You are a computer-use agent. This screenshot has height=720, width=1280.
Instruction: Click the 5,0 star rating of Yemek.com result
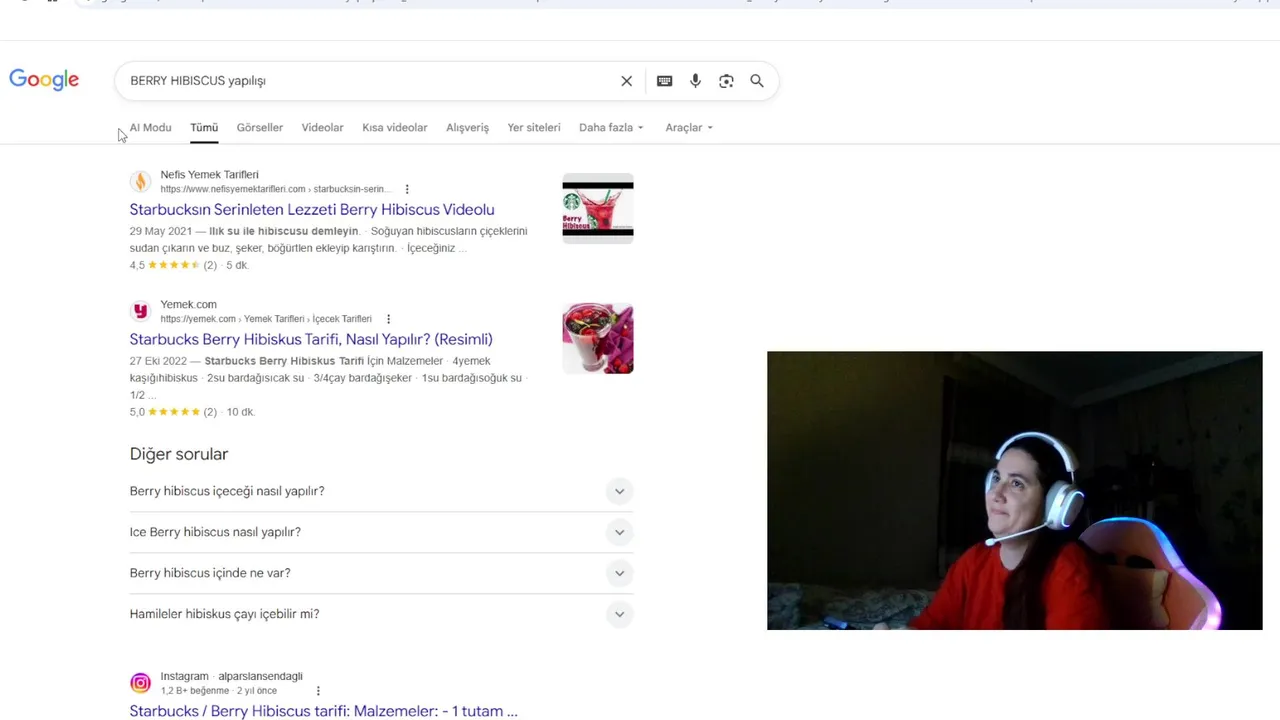(173, 412)
